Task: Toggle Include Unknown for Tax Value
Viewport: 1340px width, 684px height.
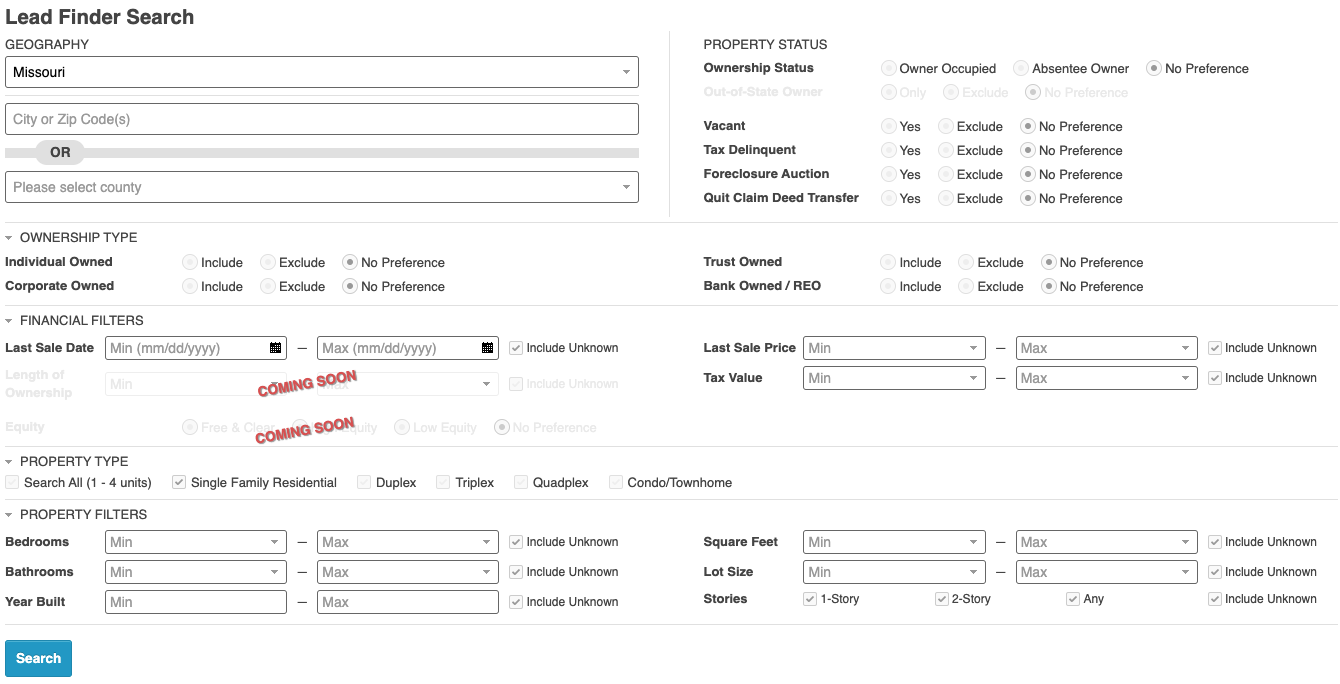Action: [x=1215, y=378]
